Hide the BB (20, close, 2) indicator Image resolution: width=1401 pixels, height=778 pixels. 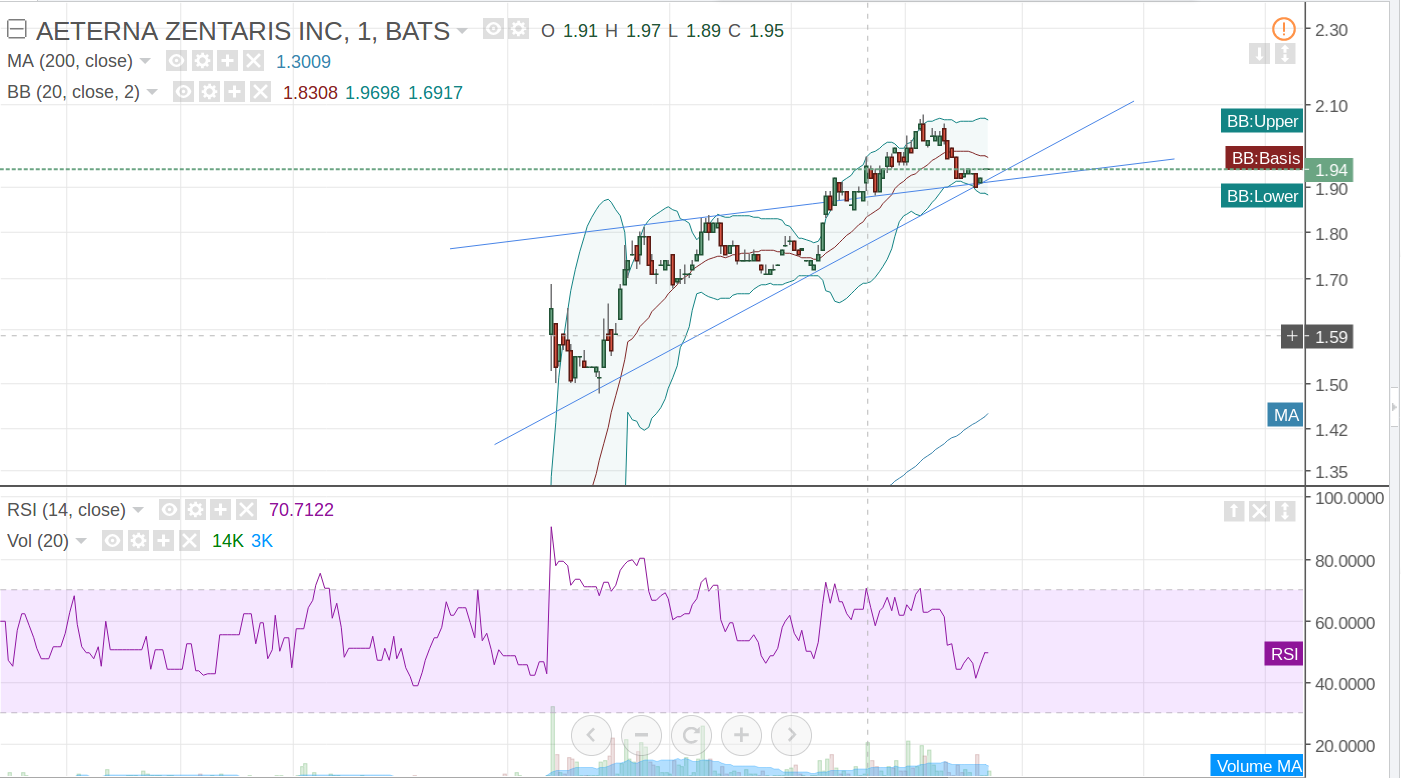pos(183,92)
